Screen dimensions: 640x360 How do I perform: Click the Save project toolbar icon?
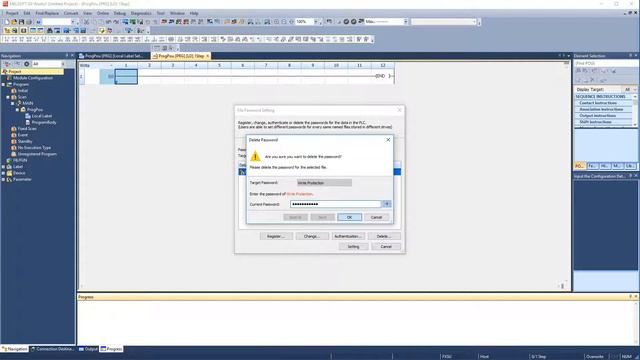click(21, 22)
